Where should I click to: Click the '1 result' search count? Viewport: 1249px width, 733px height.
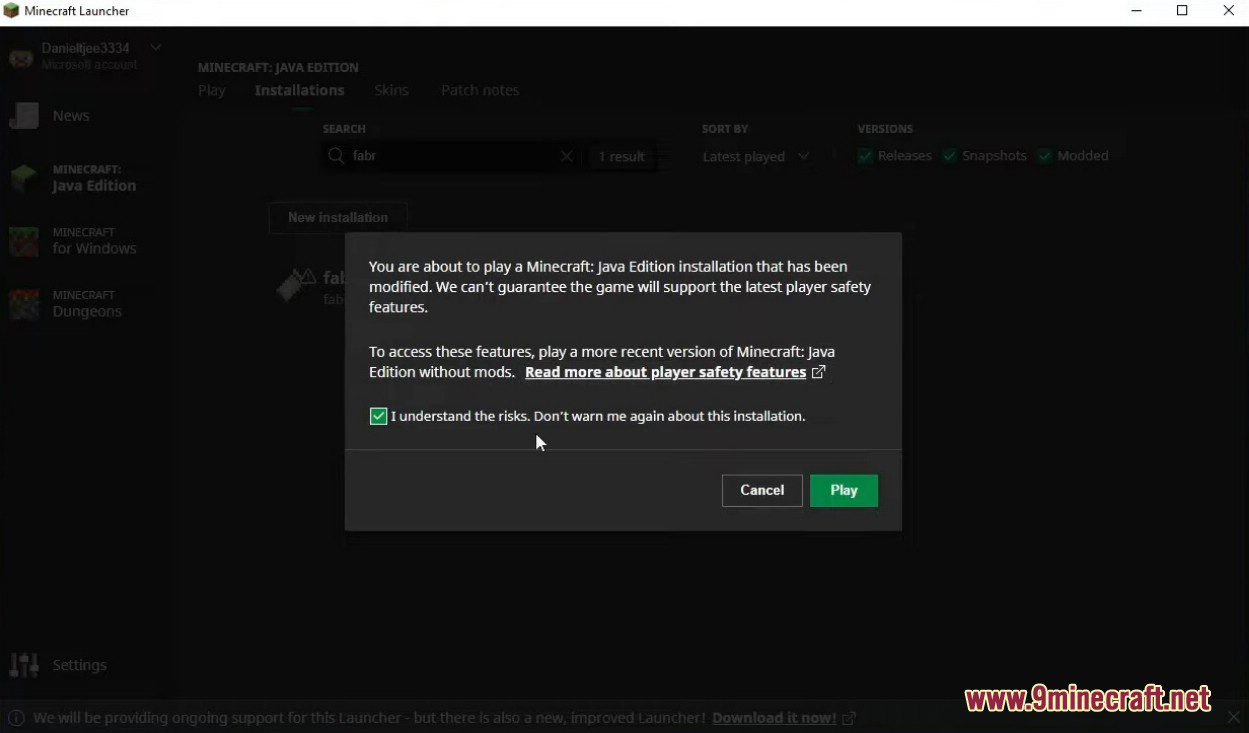[x=621, y=156]
